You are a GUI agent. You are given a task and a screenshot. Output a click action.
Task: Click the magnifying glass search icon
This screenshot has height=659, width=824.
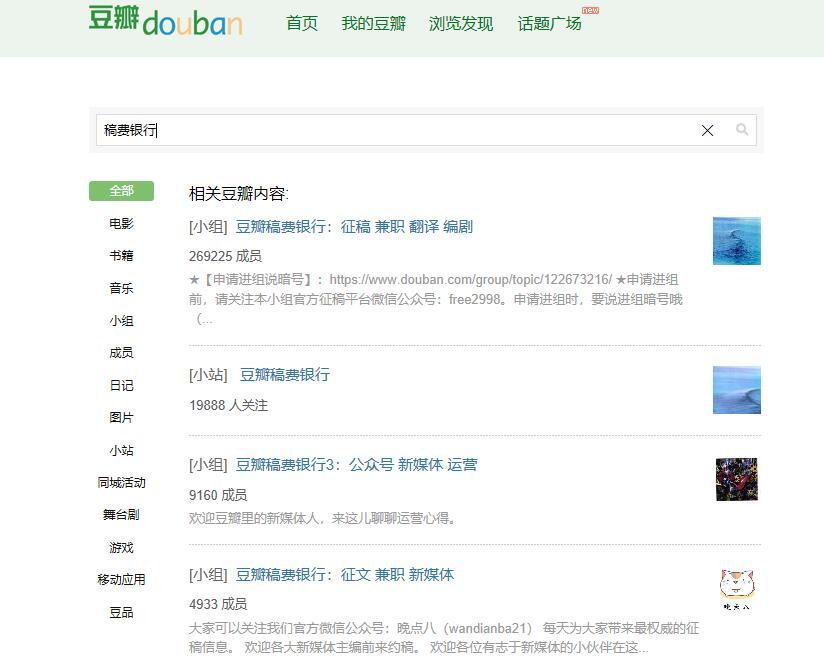[742, 130]
